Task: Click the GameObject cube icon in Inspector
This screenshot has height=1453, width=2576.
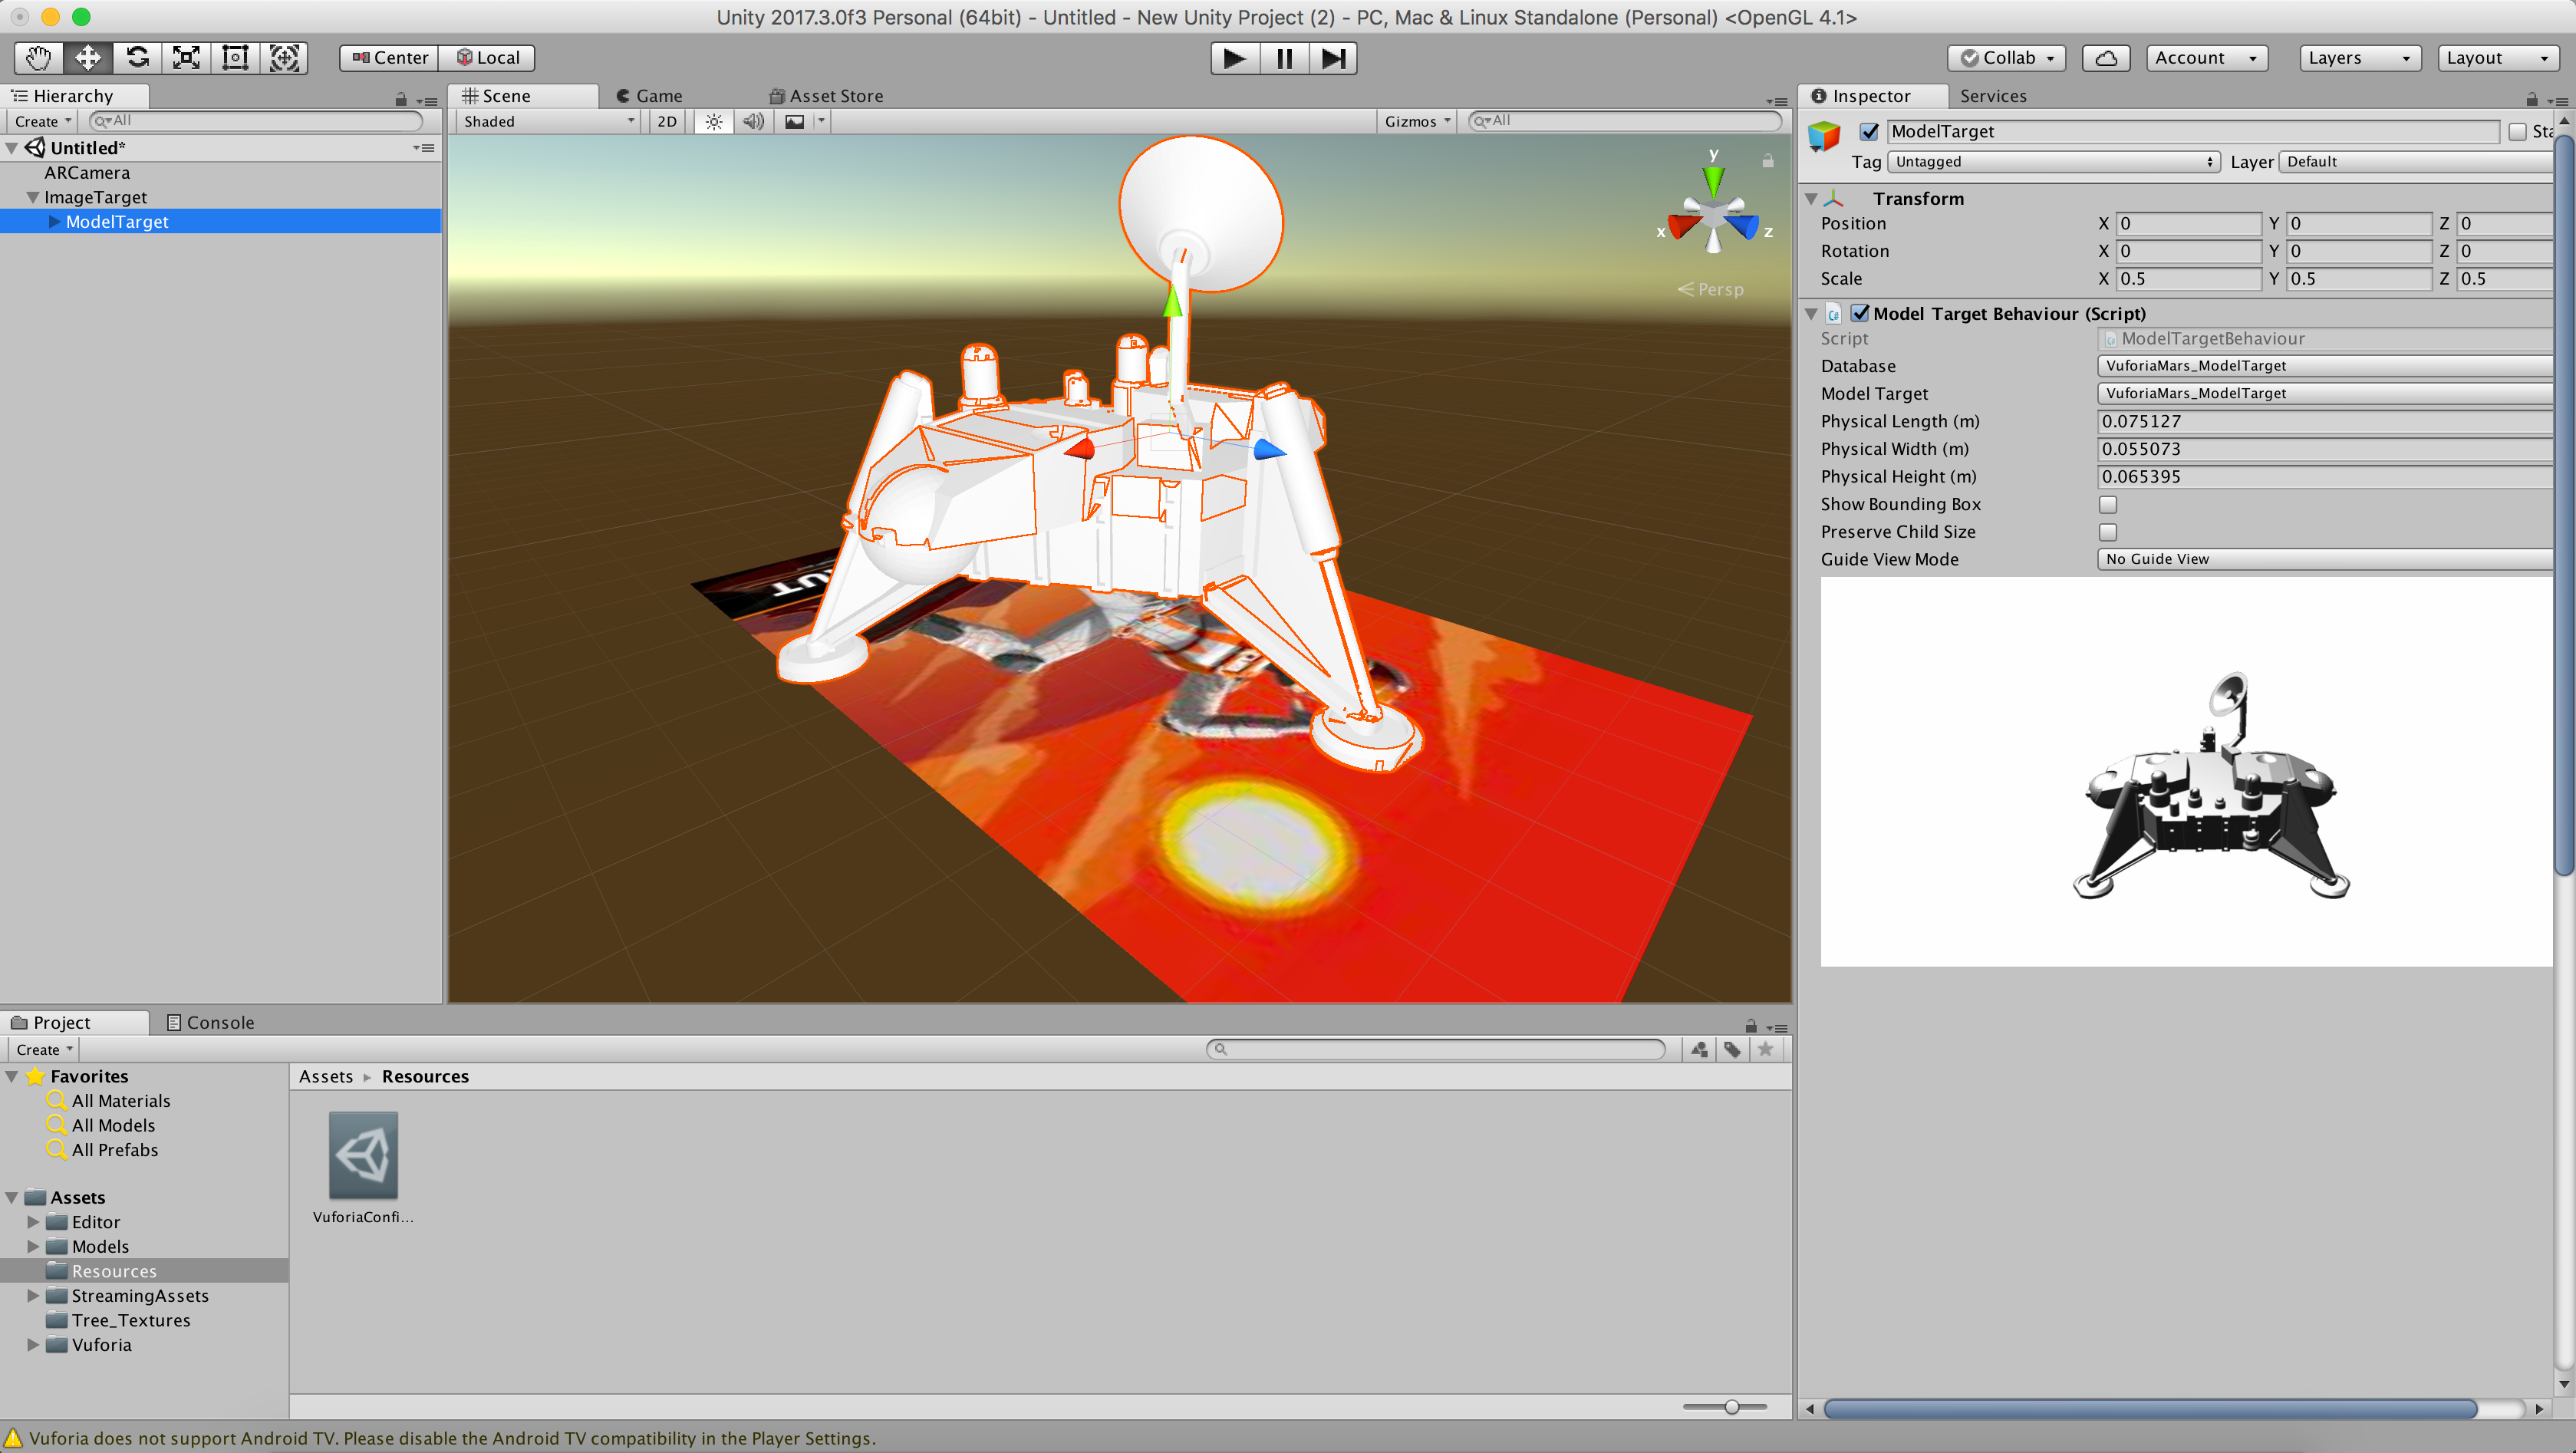Action: pos(1824,135)
